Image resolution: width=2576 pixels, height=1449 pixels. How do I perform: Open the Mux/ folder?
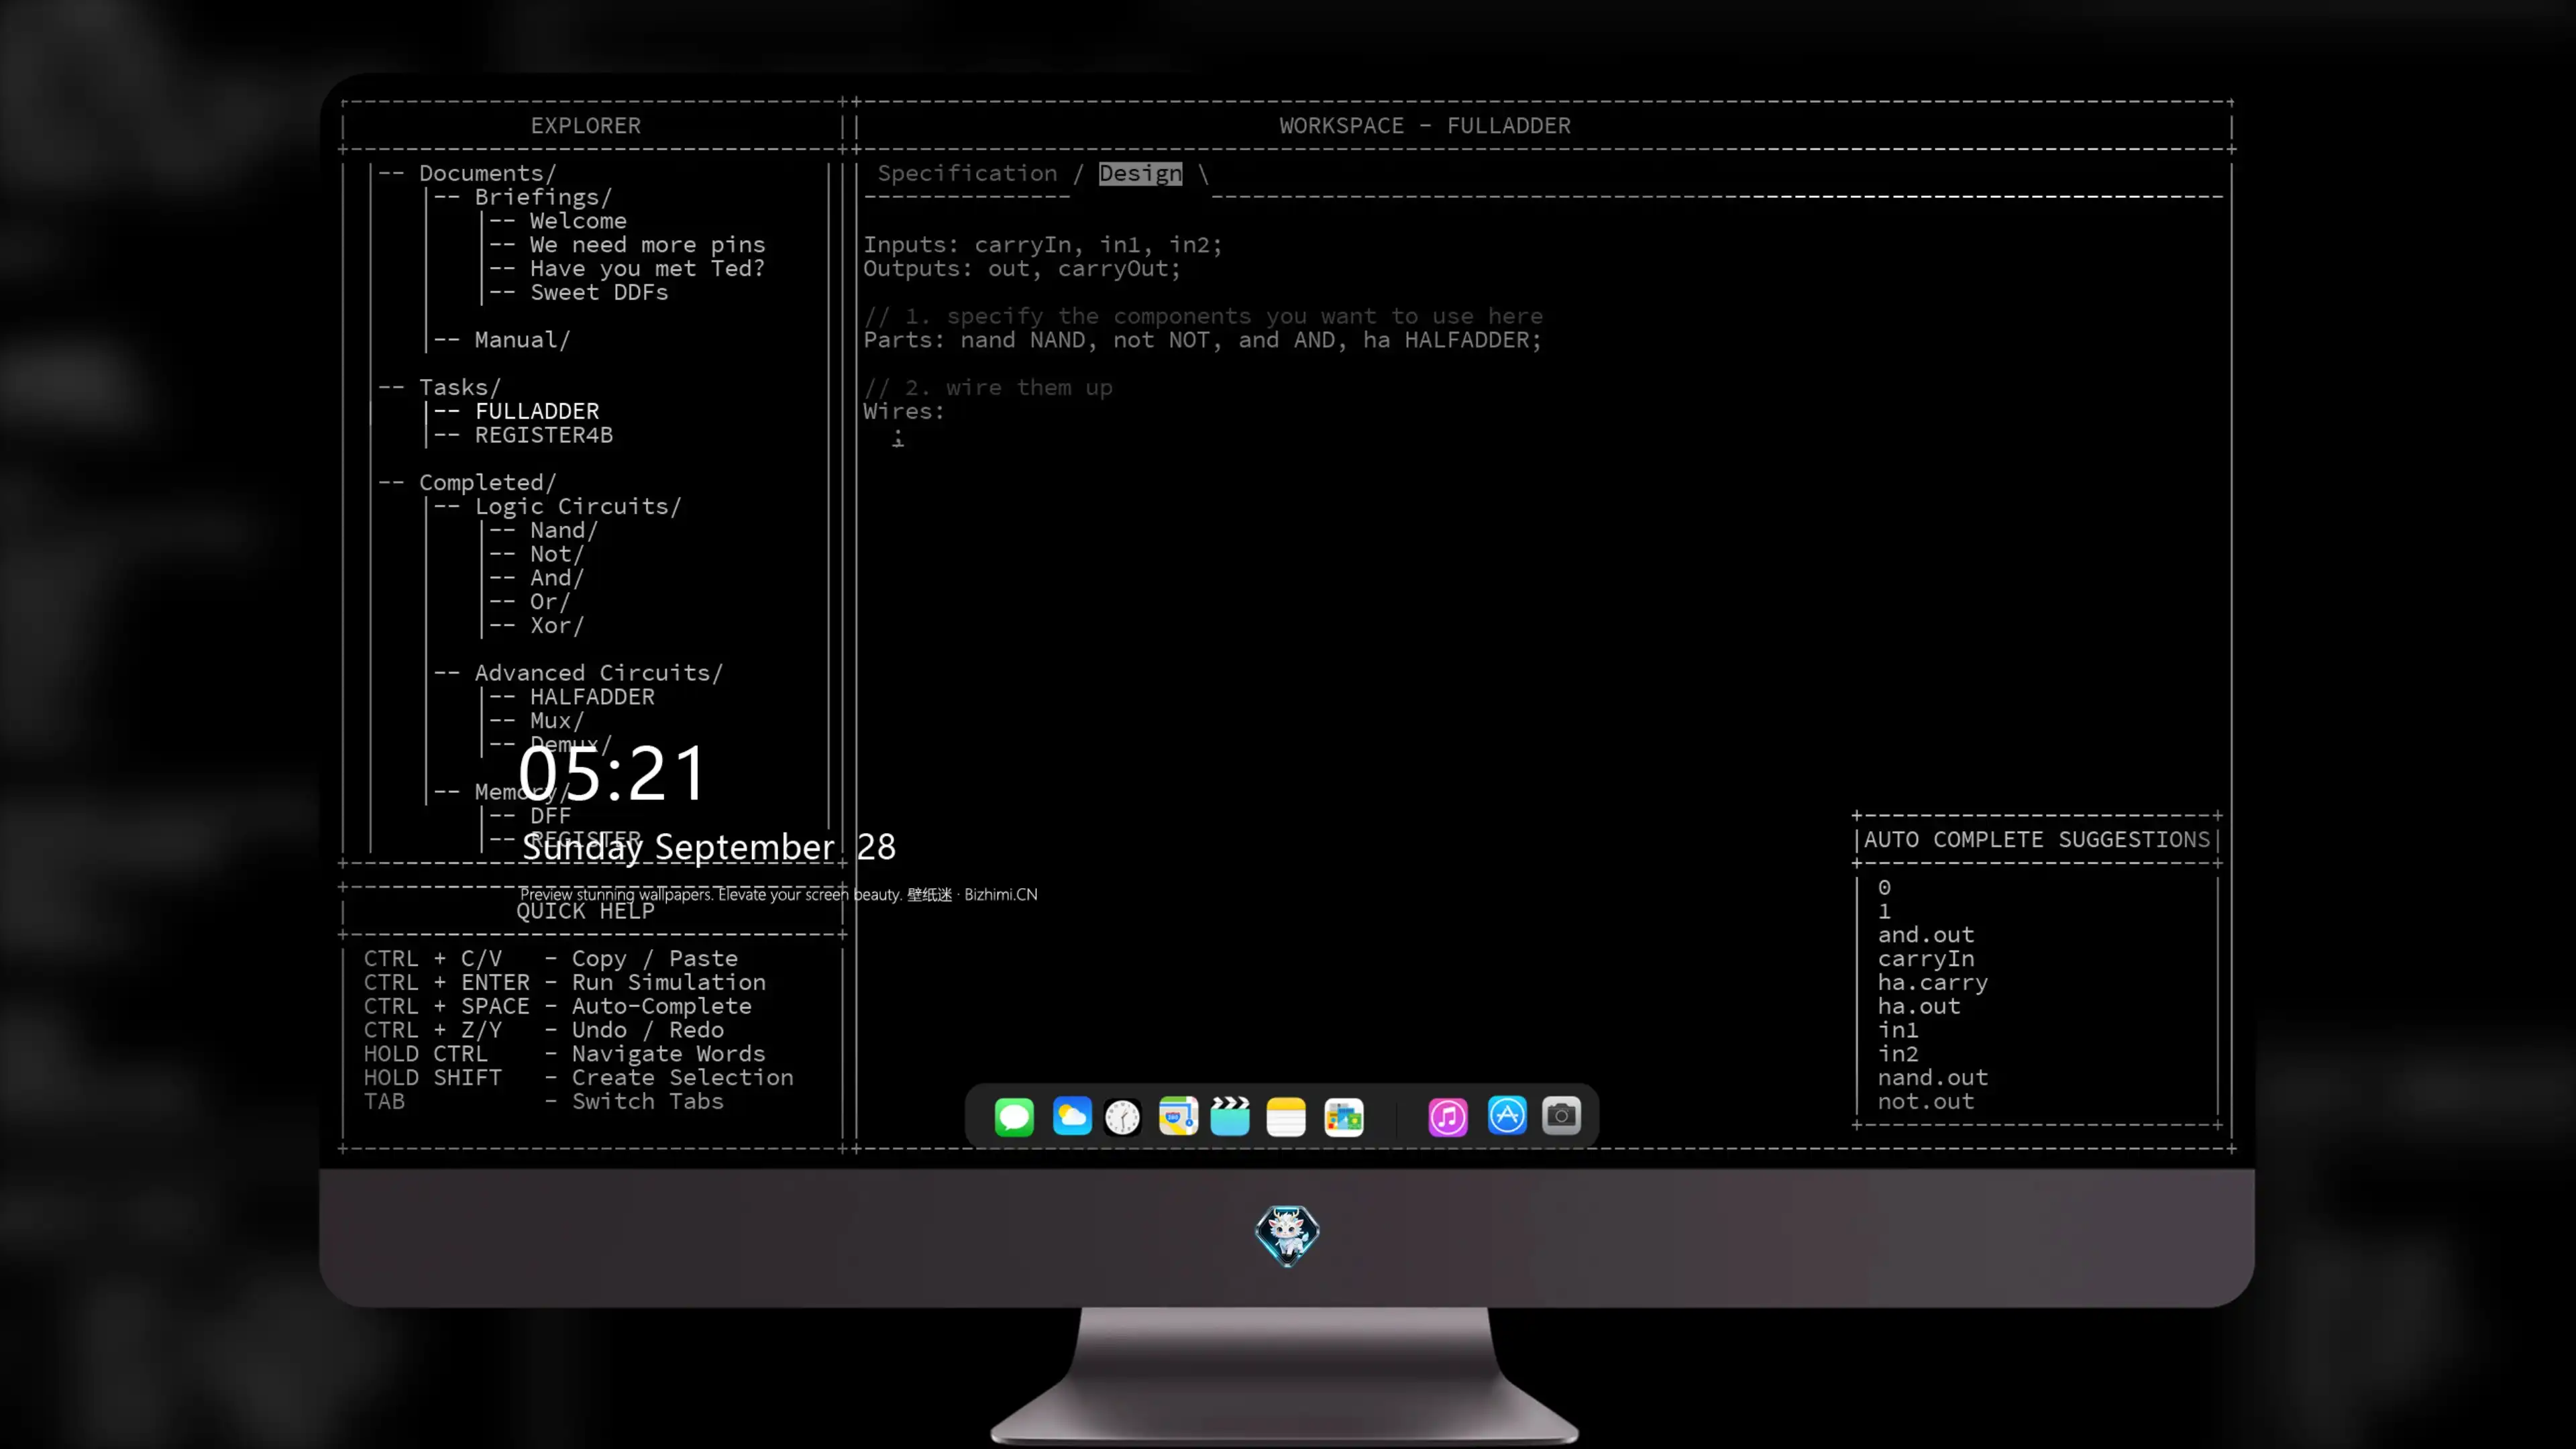pos(556,721)
